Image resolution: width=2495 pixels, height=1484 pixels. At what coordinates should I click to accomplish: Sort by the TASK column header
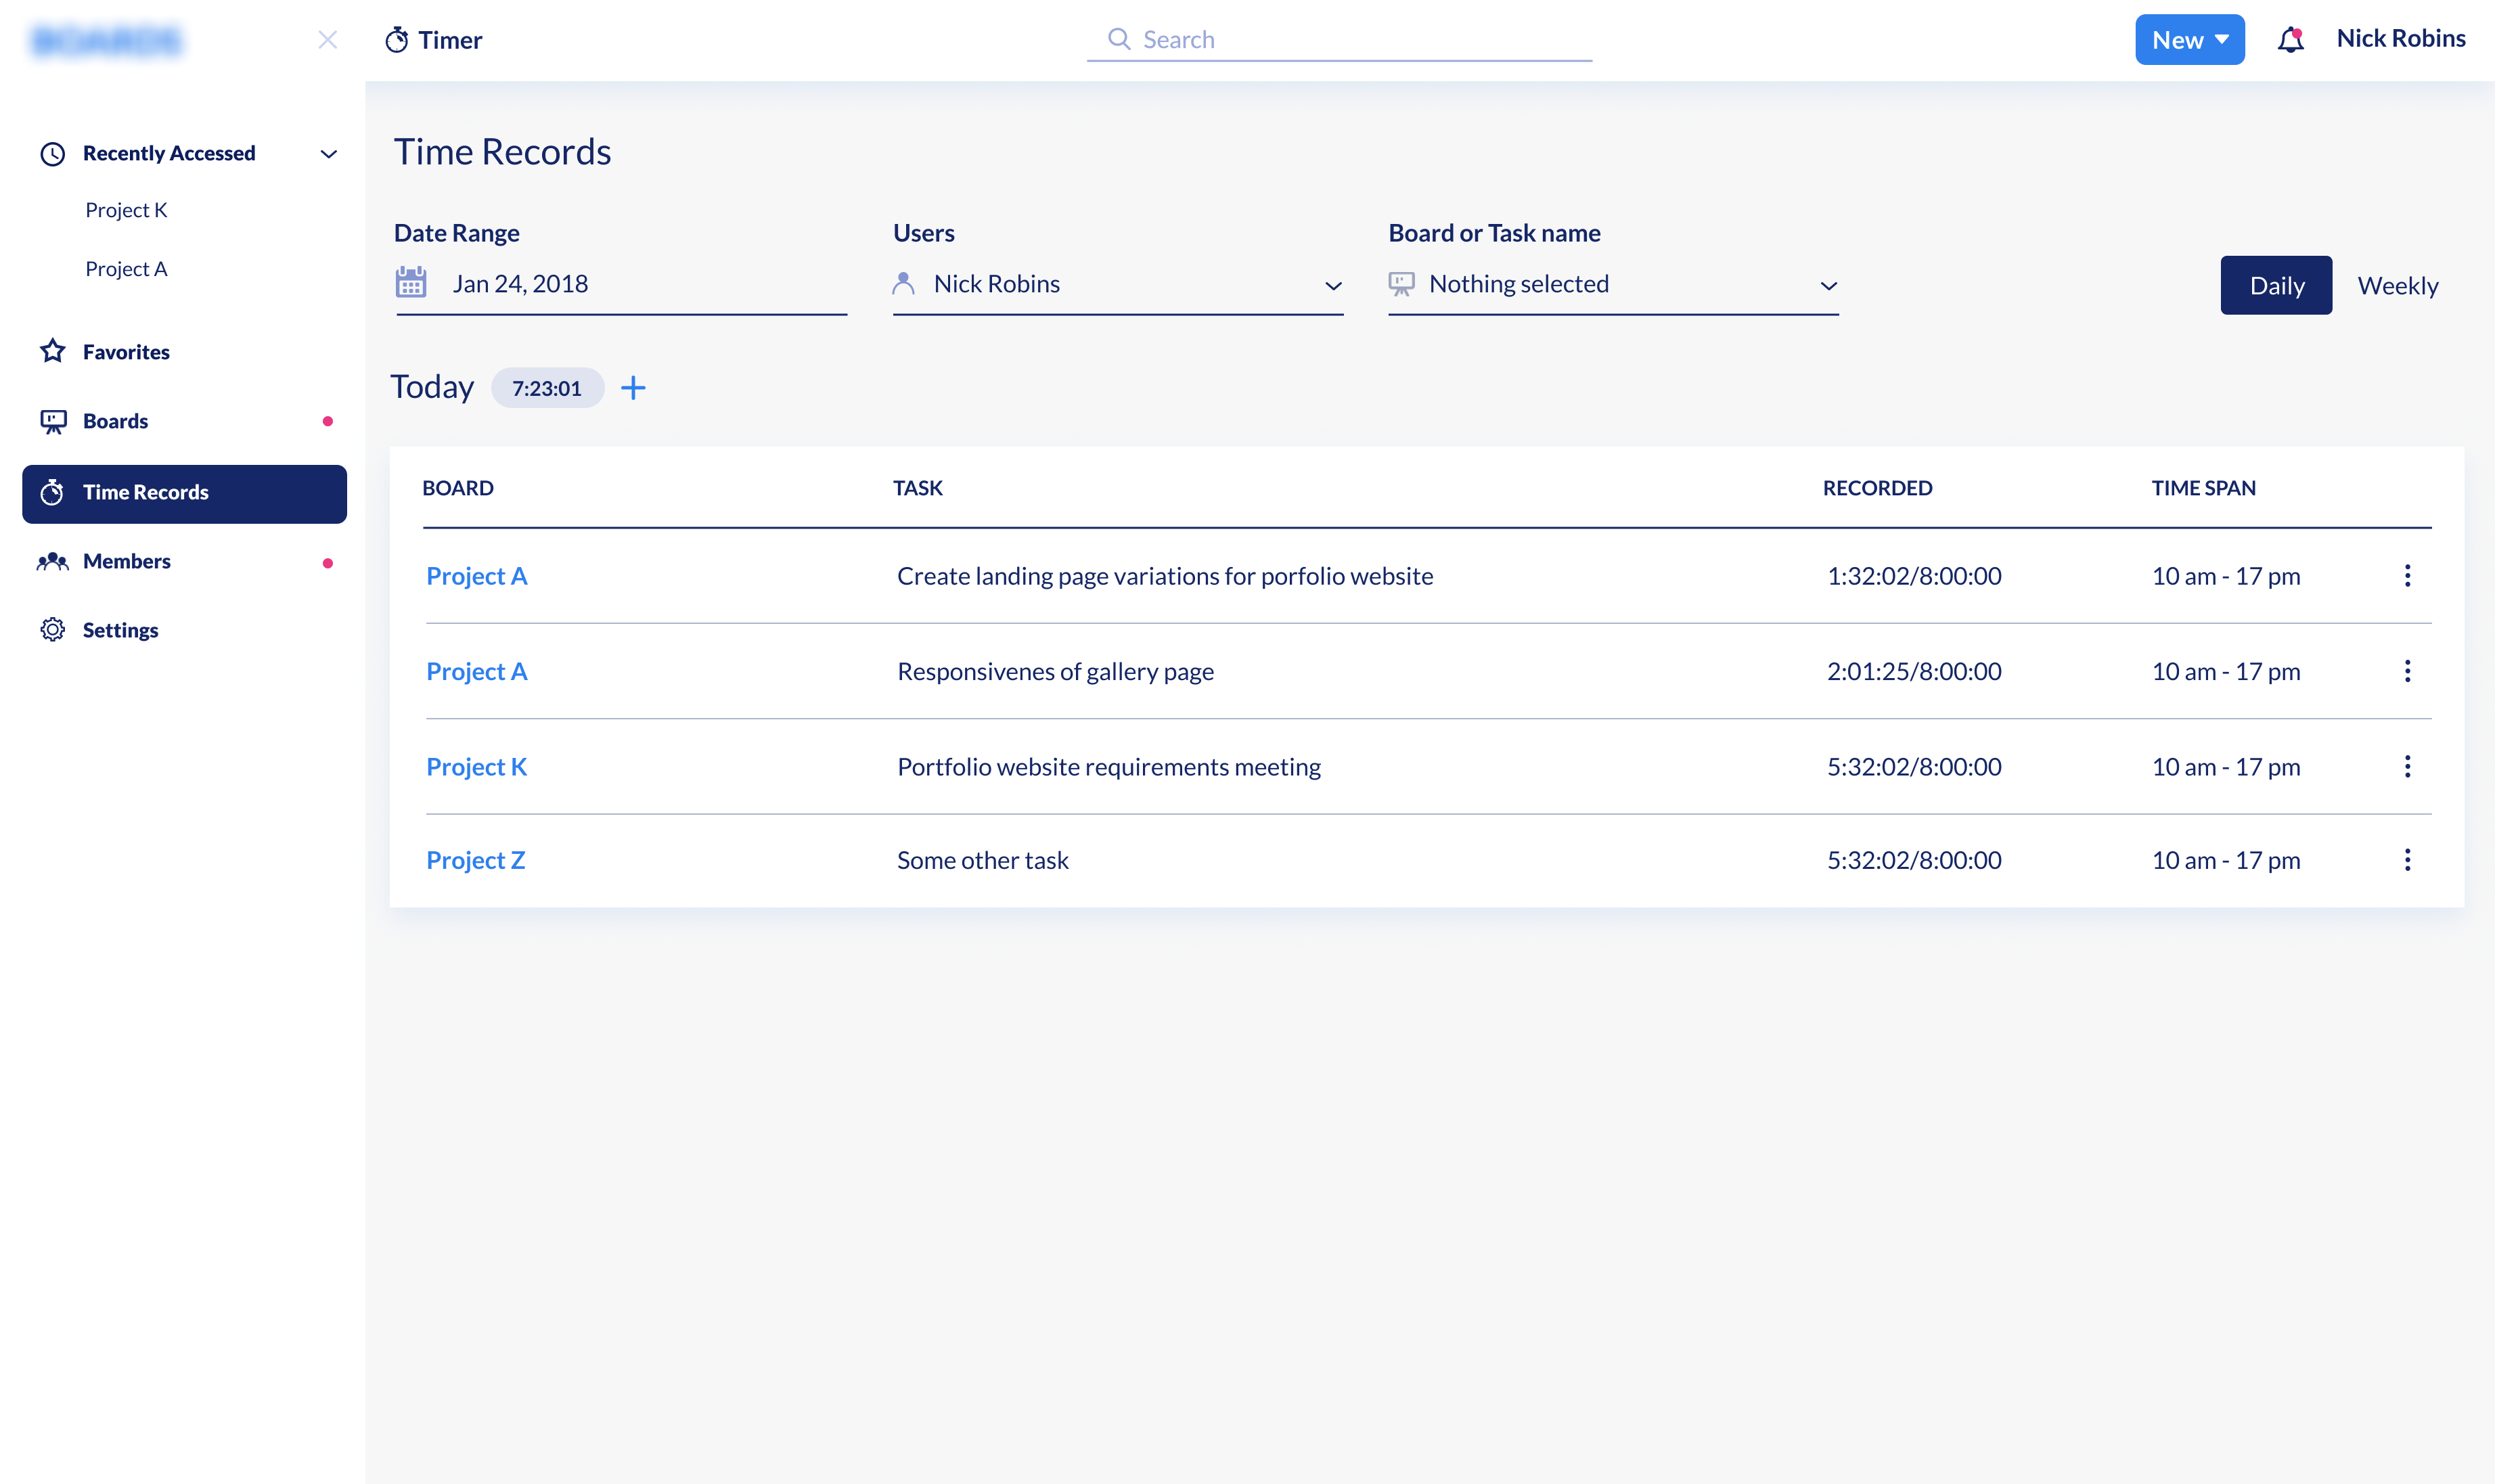pos(918,488)
